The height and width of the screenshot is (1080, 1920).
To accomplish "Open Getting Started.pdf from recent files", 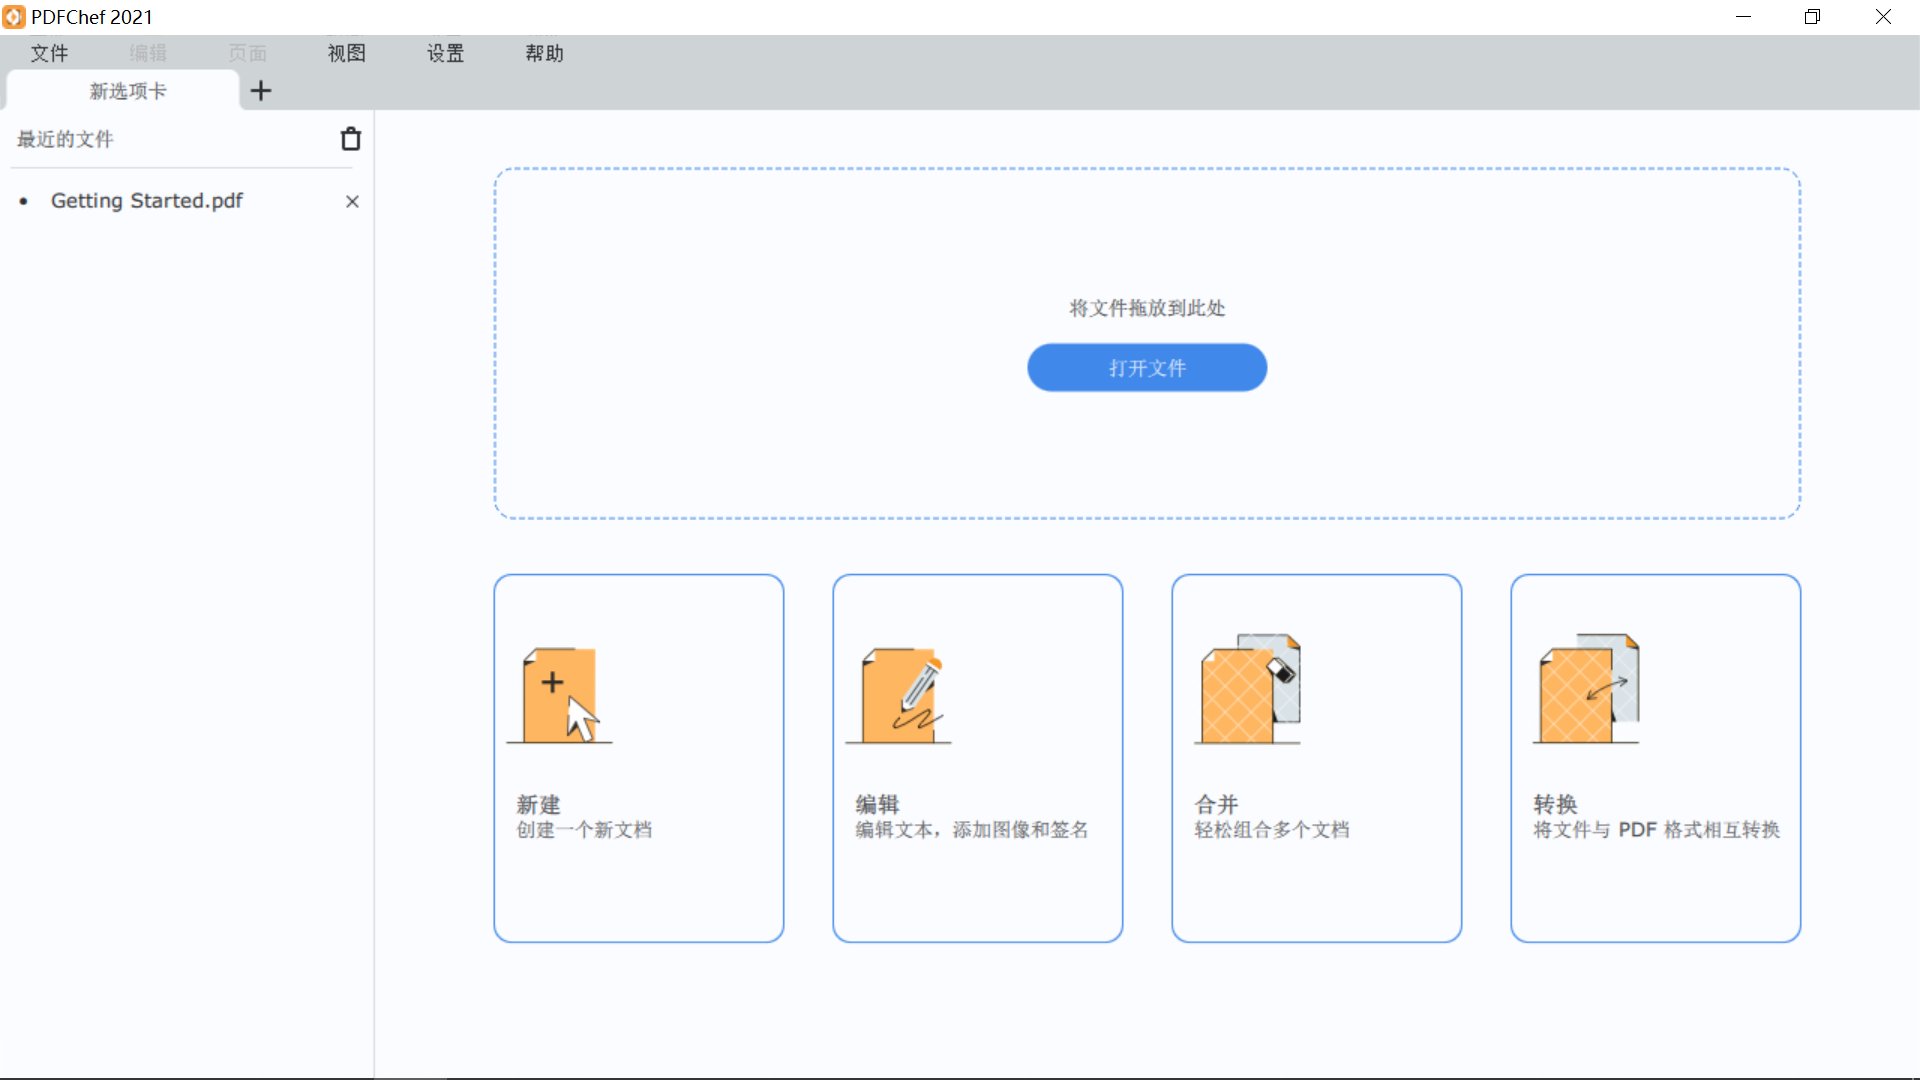I will tap(147, 201).
